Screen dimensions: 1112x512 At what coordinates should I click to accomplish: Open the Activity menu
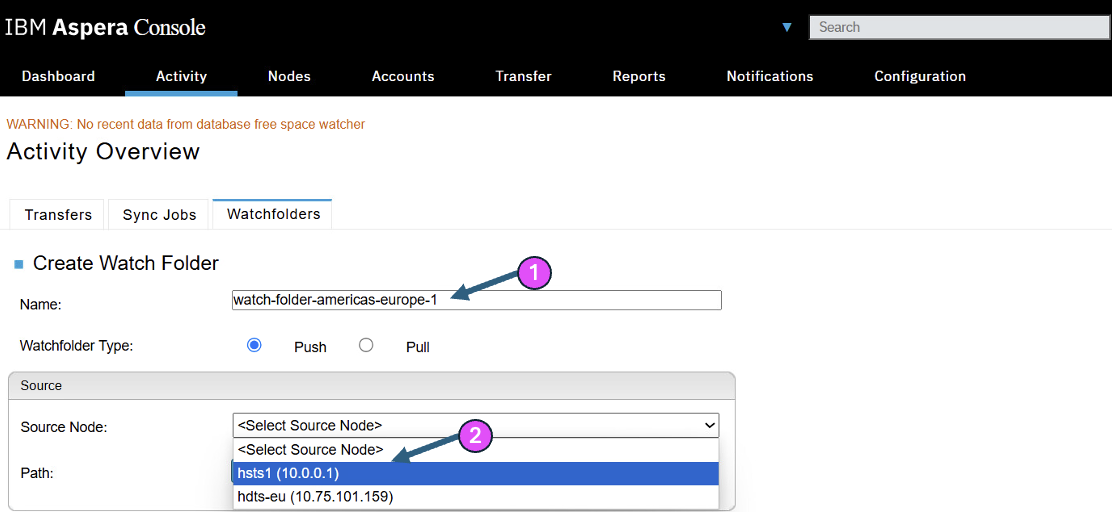[182, 76]
